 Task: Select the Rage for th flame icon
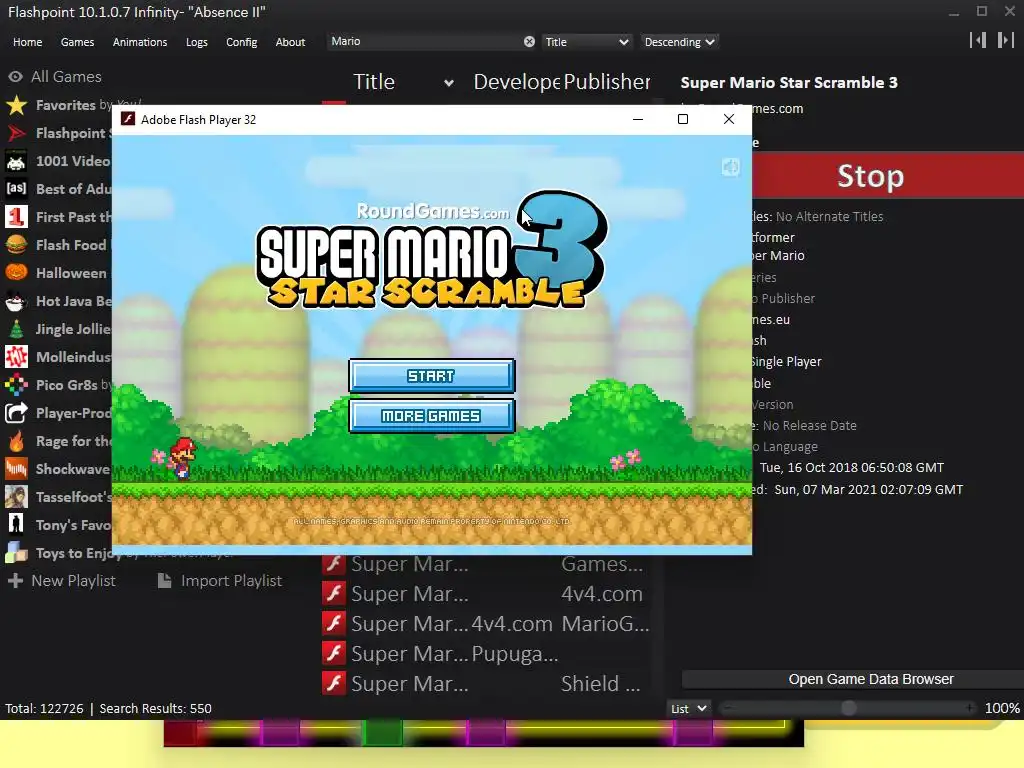pyautogui.click(x=16, y=441)
